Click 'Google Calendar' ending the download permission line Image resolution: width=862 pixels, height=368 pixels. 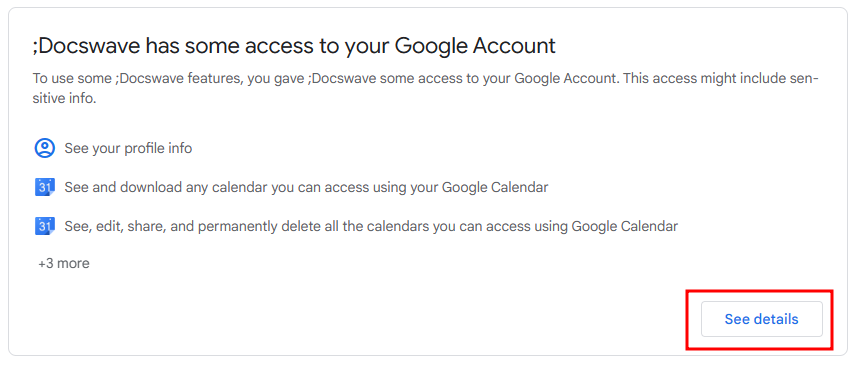click(x=495, y=188)
